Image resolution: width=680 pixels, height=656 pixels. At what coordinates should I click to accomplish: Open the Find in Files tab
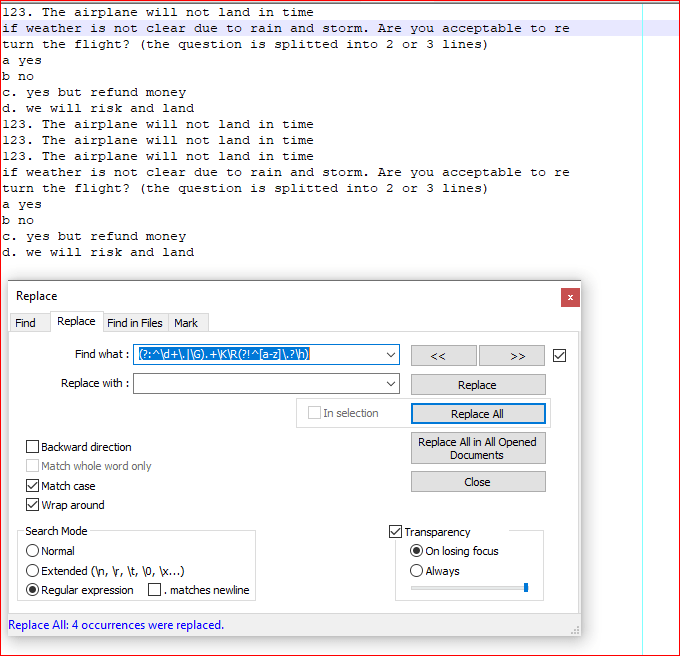[x=135, y=323]
